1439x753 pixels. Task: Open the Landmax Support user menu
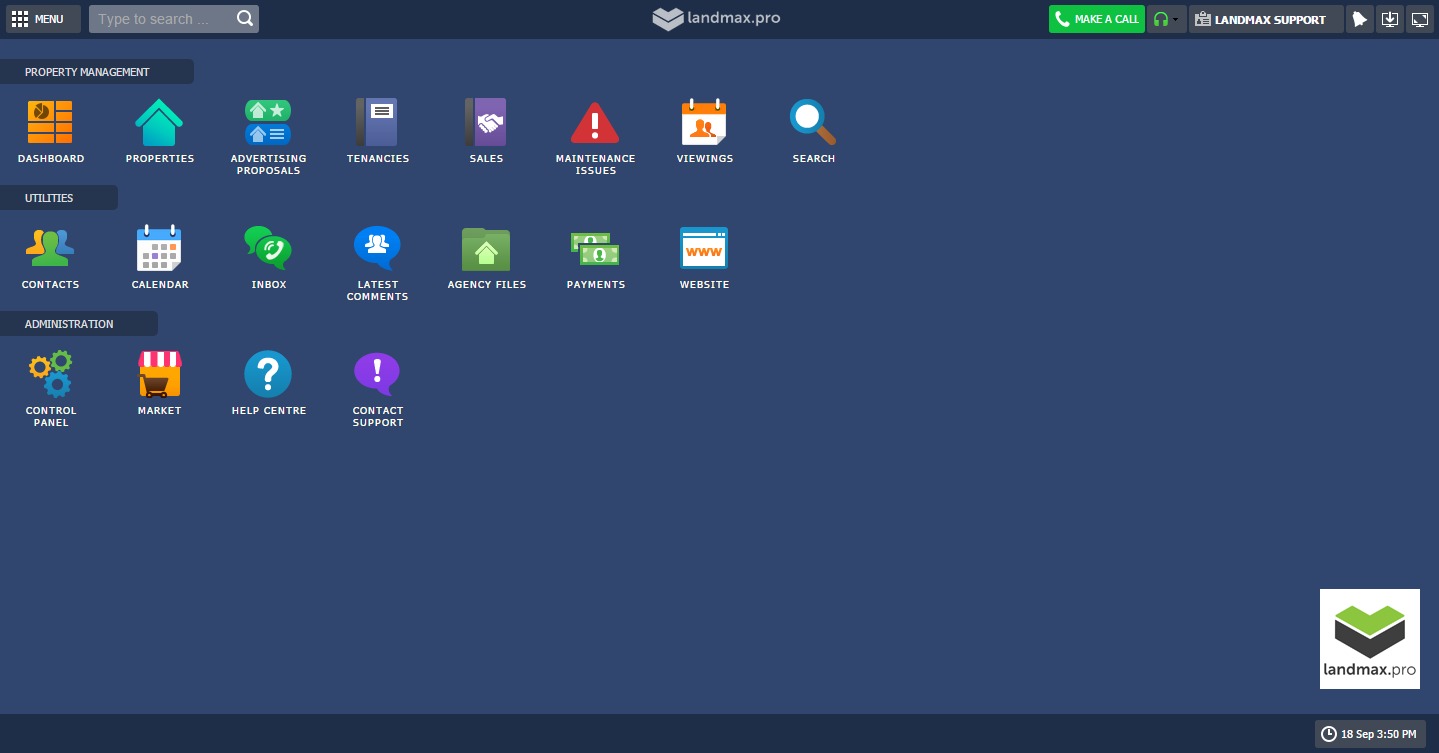(1265, 19)
